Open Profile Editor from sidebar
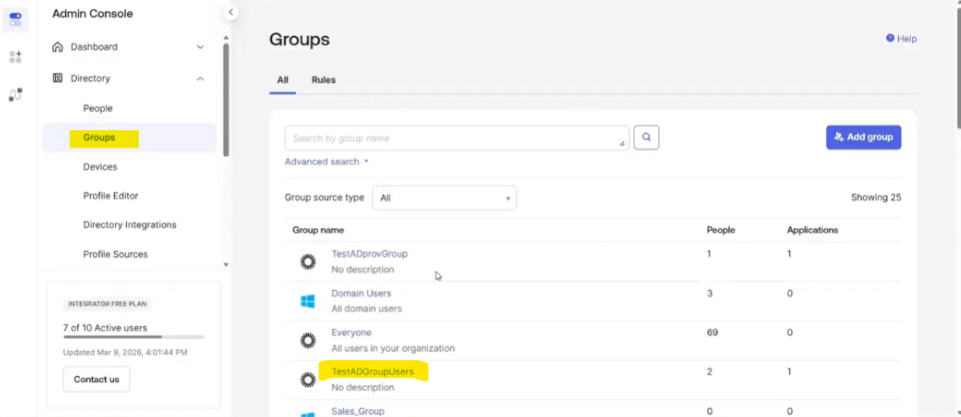Screen dimensions: 961x417 click(111, 196)
